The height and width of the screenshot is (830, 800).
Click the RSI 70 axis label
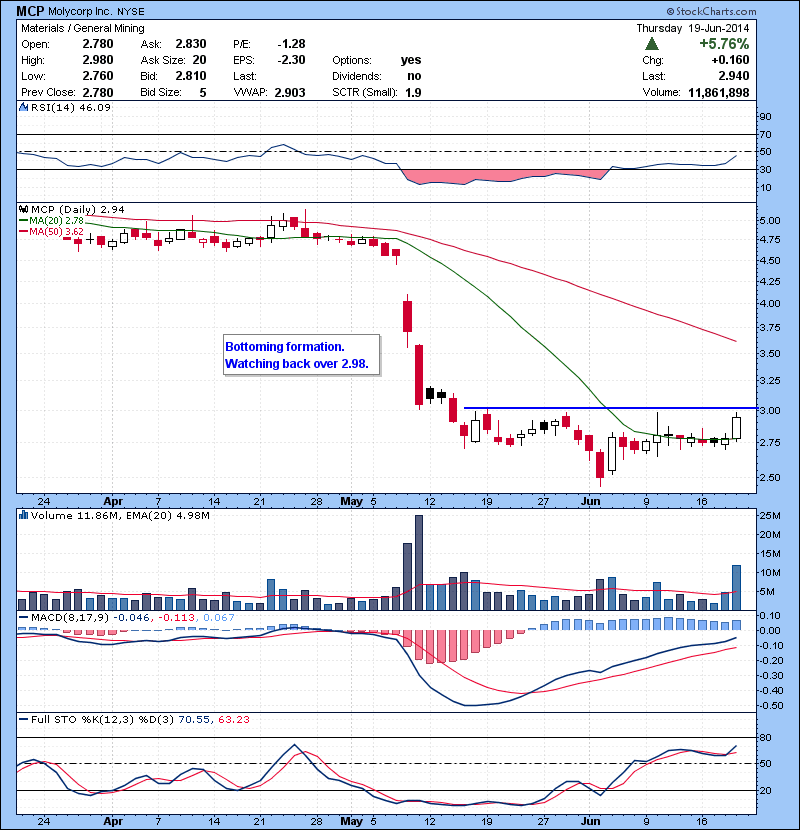pyautogui.click(x=766, y=134)
